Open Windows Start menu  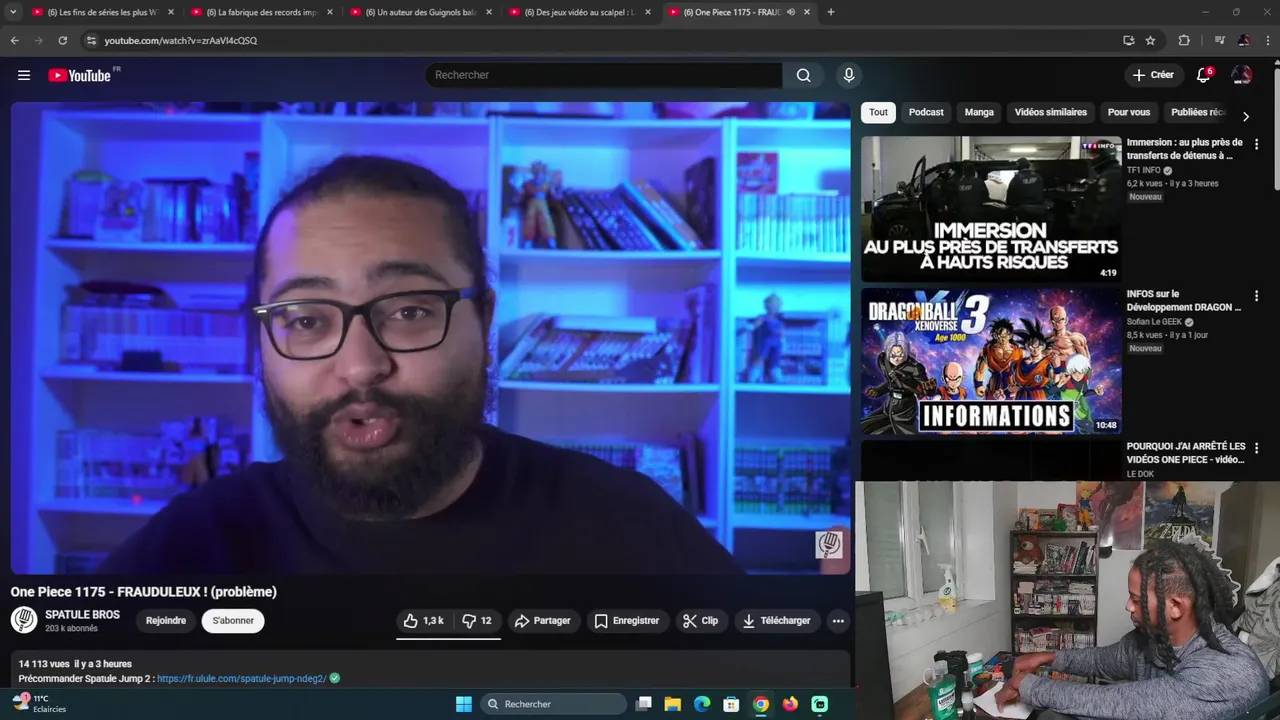(x=464, y=704)
